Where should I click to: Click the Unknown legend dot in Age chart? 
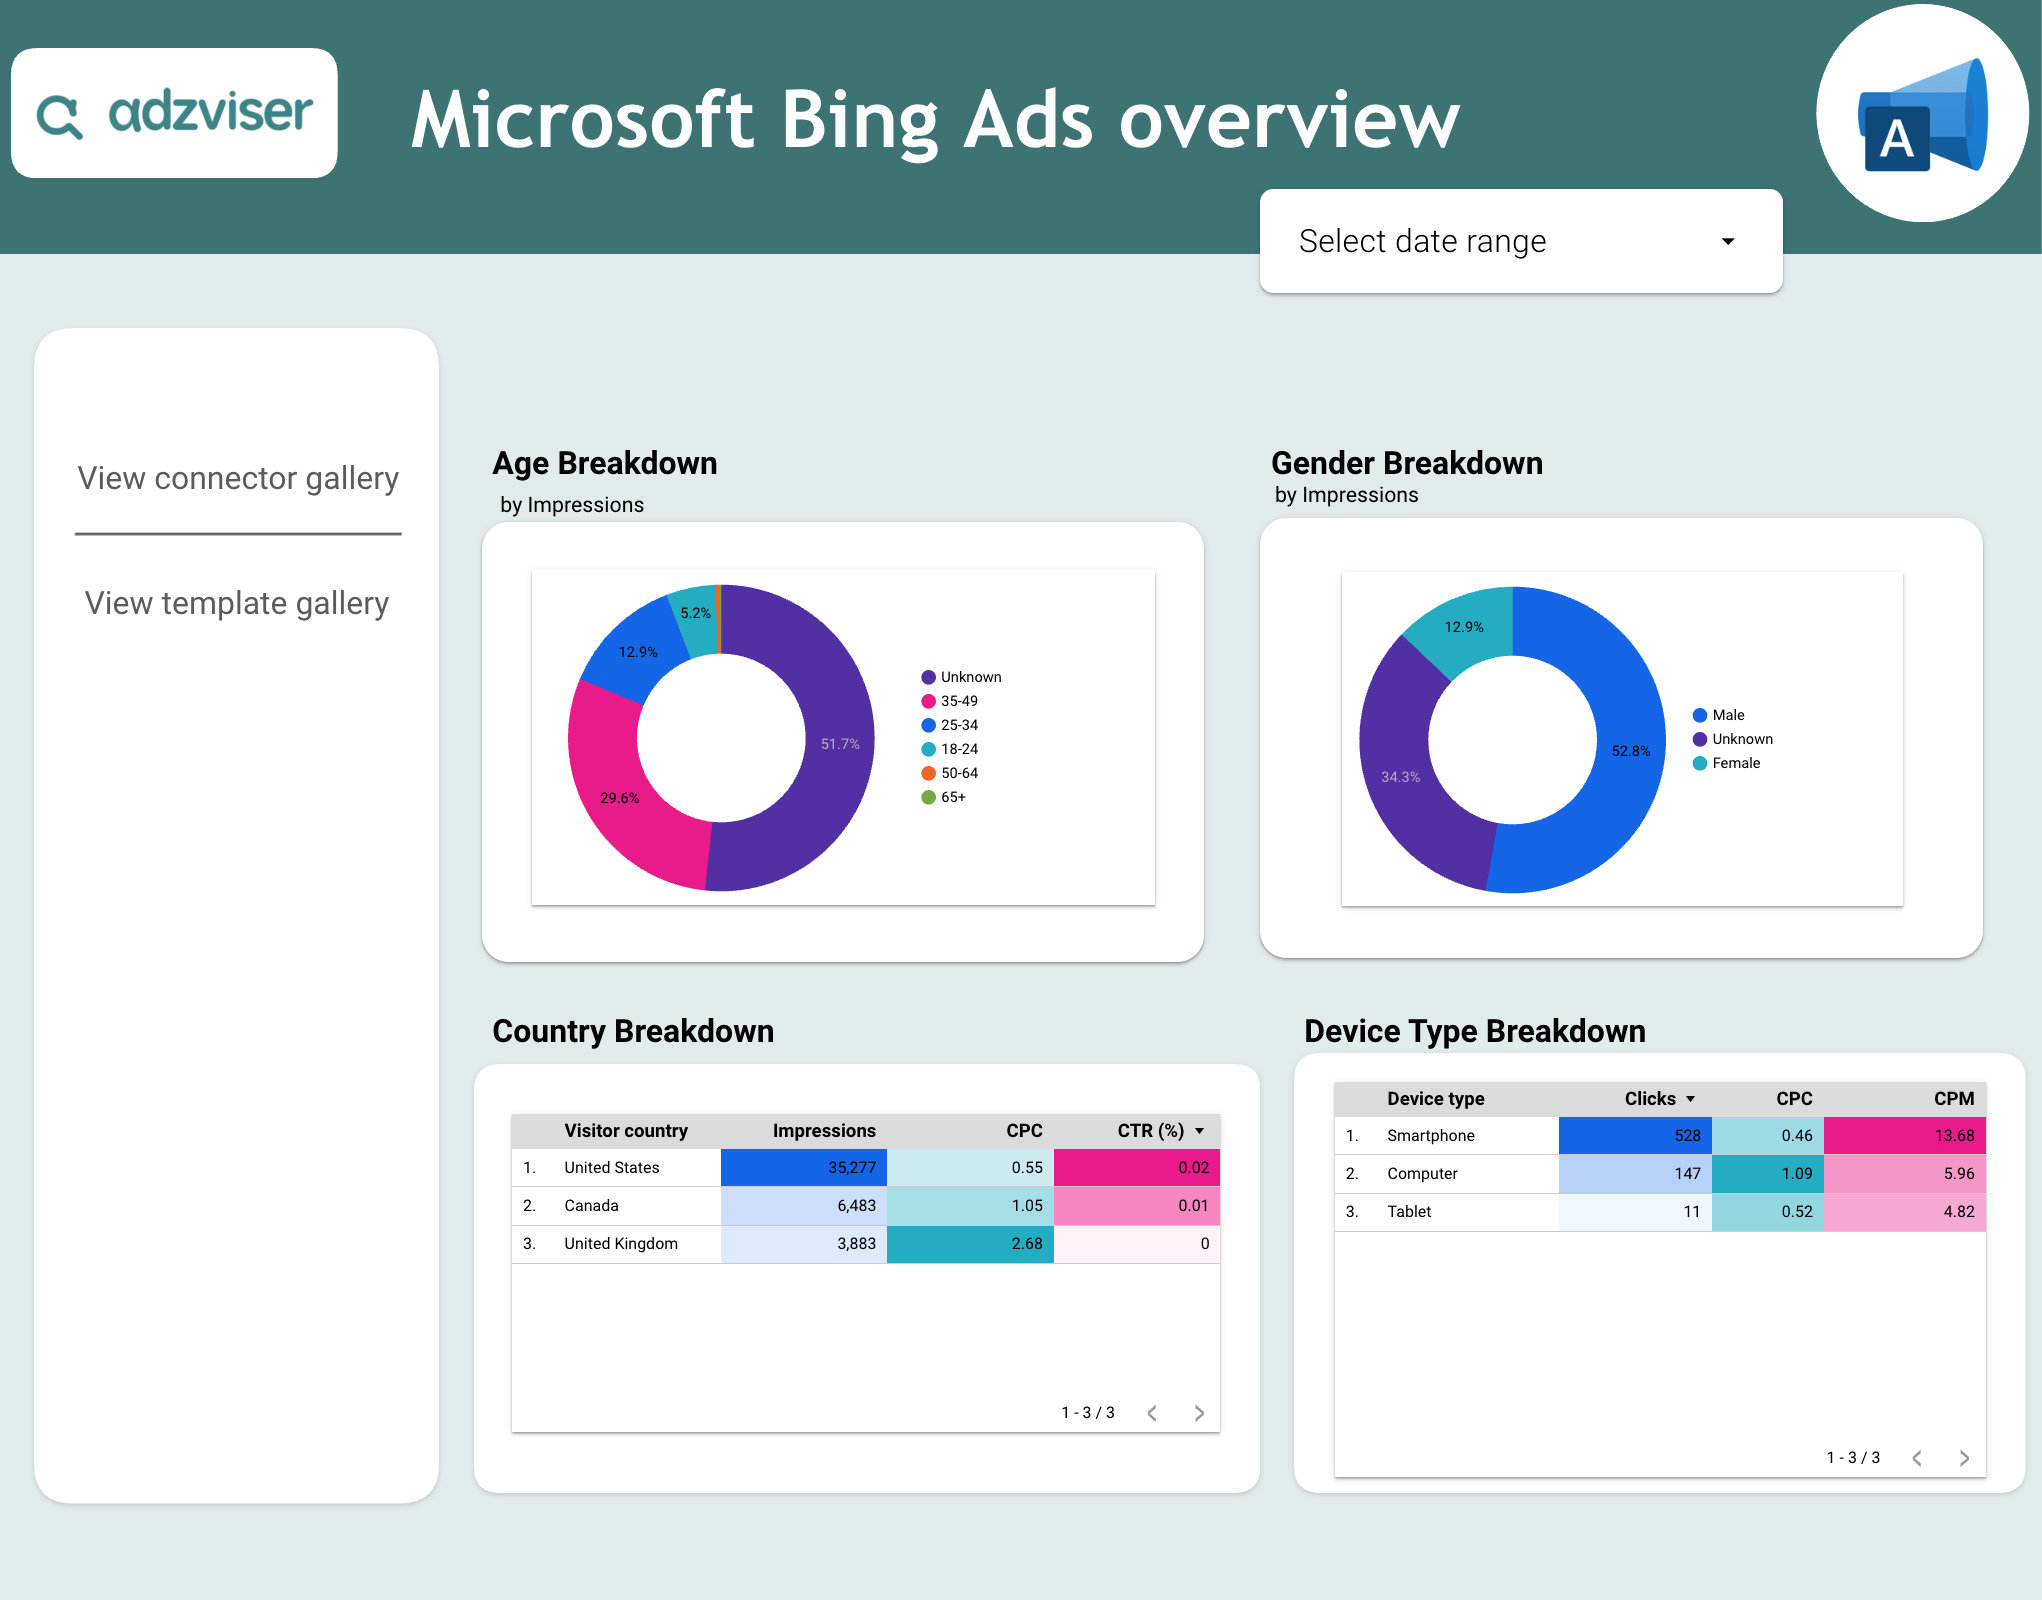(928, 677)
